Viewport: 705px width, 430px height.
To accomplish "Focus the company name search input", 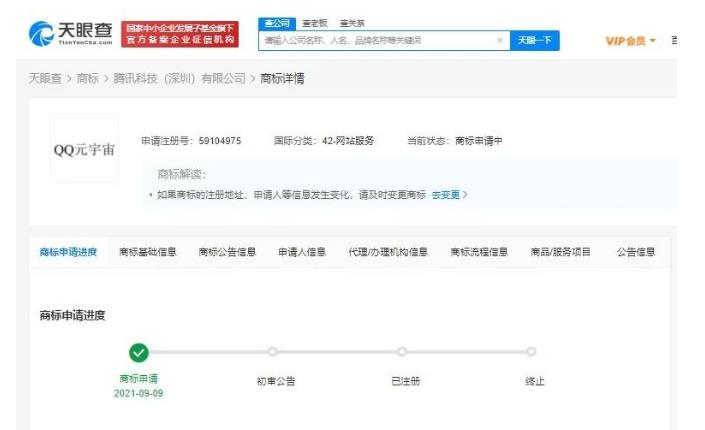I will [x=379, y=40].
